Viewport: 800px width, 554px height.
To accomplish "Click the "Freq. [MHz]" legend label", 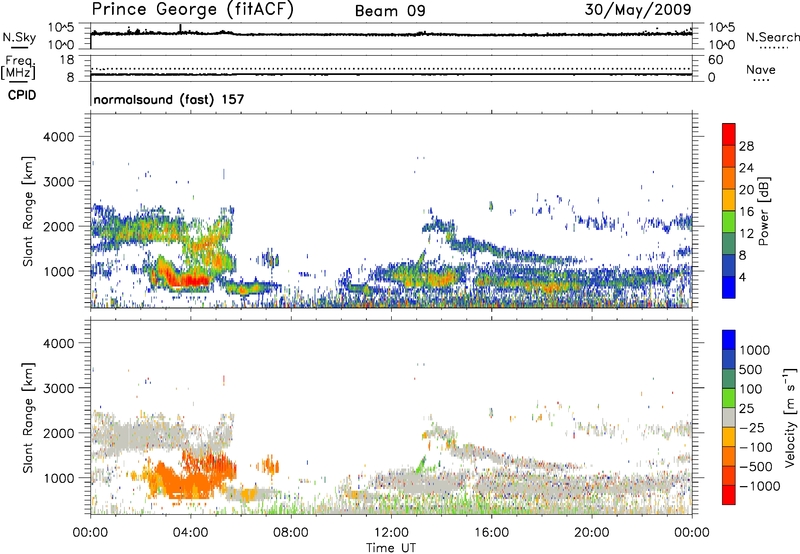I will click(x=18, y=67).
